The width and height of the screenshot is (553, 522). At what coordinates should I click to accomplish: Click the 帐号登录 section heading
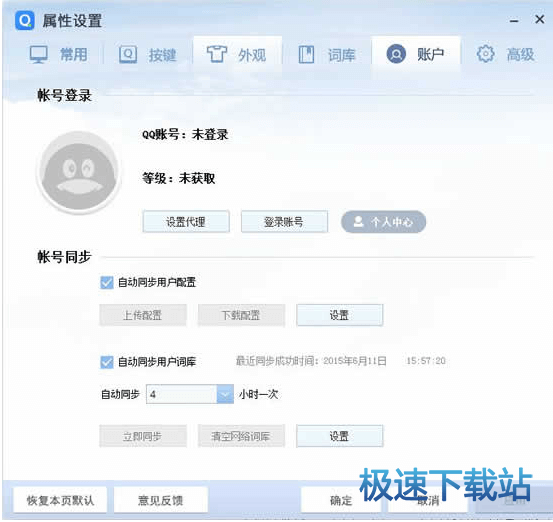65,96
